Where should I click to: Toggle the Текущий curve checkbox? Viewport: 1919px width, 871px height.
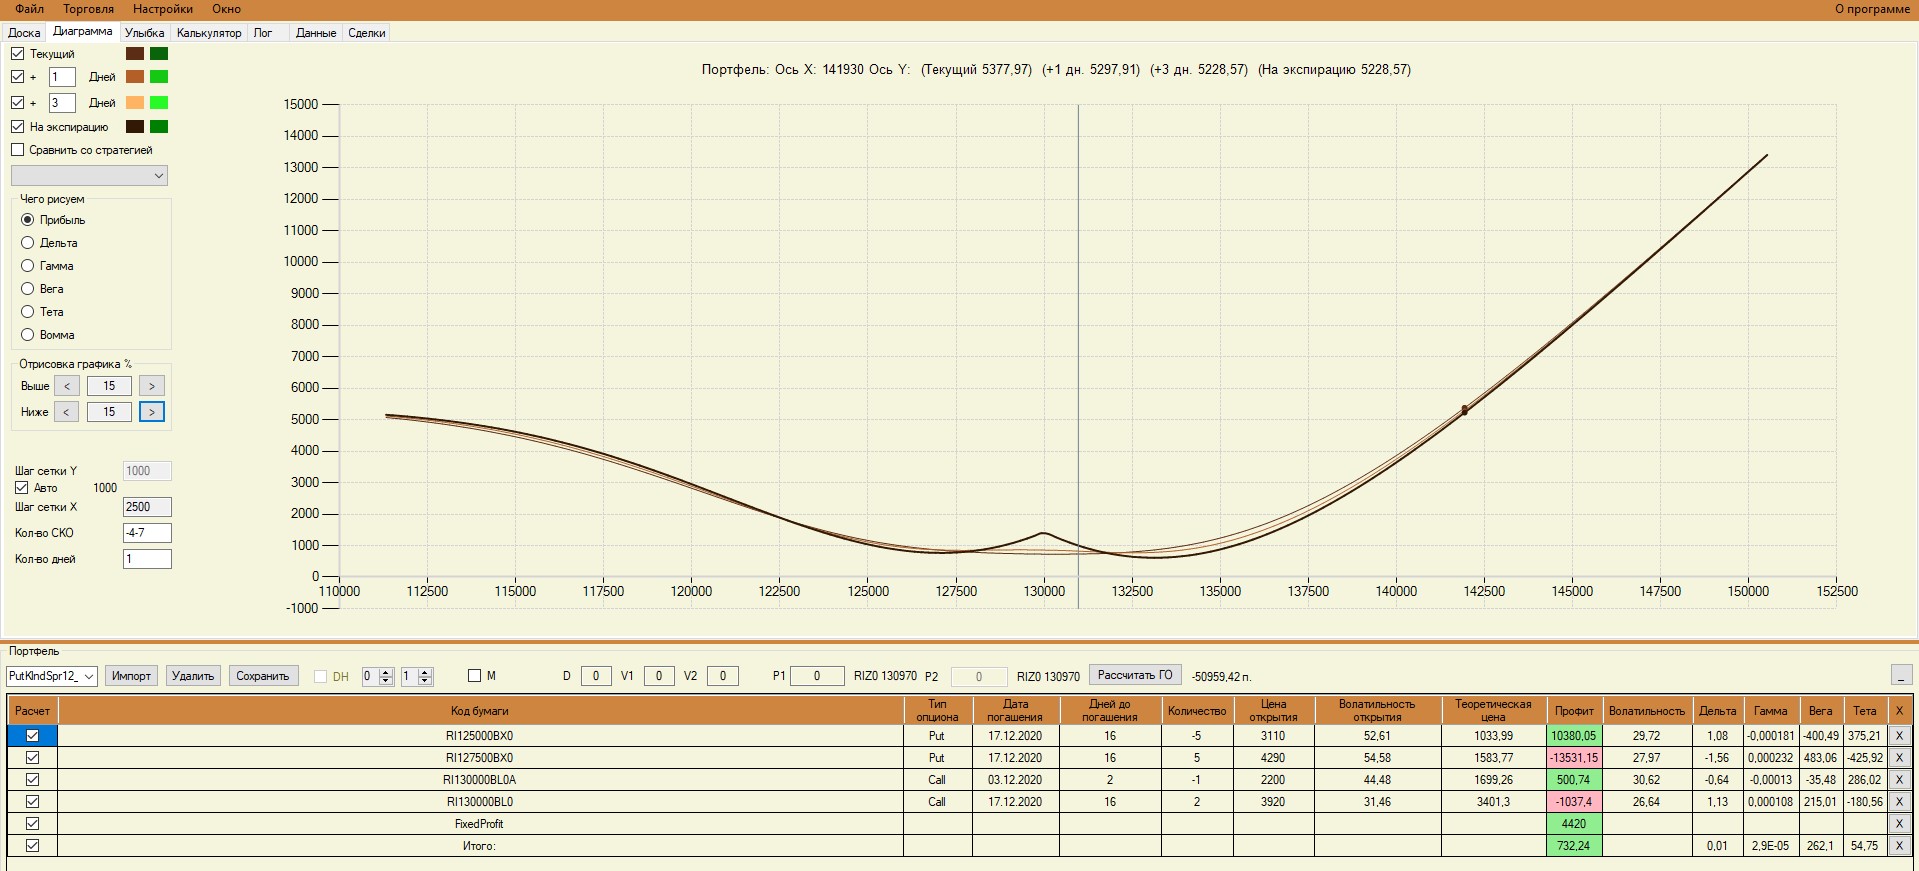(18, 54)
